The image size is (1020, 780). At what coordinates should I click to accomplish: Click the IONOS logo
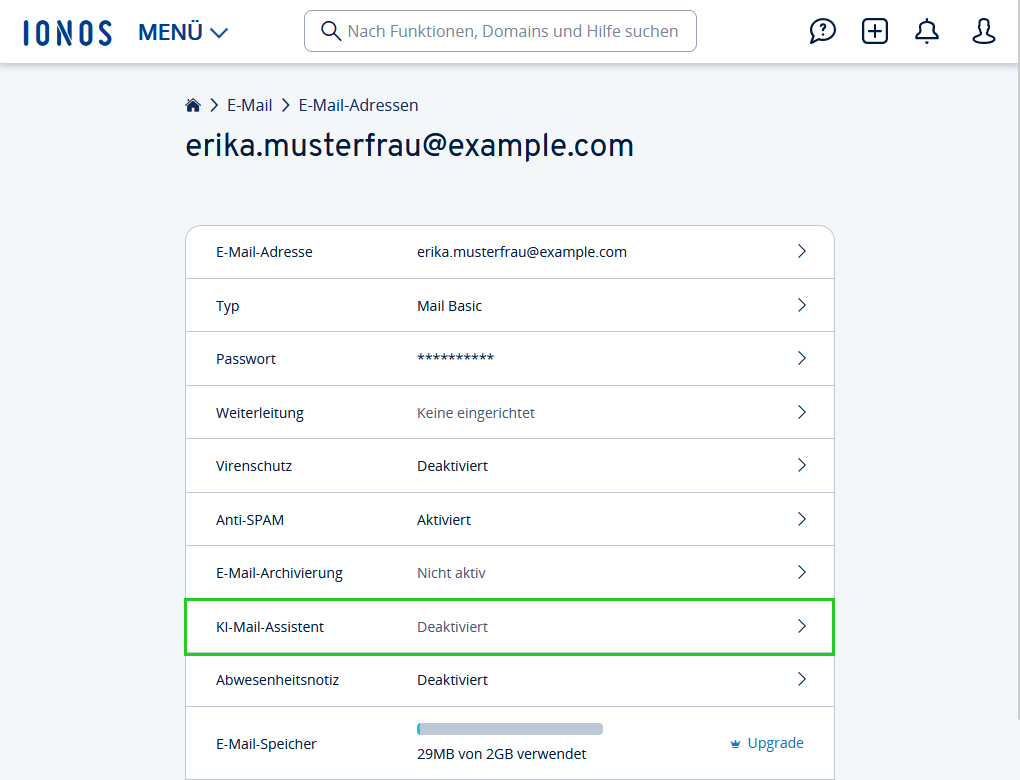(x=68, y=33)
